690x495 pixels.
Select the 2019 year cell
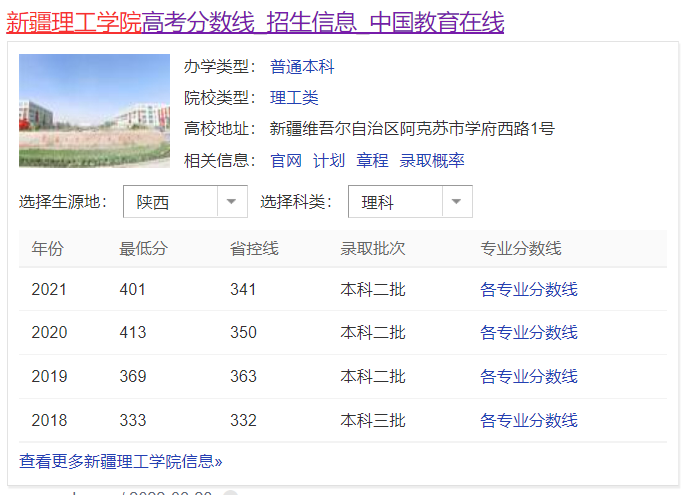click(49, 376)
